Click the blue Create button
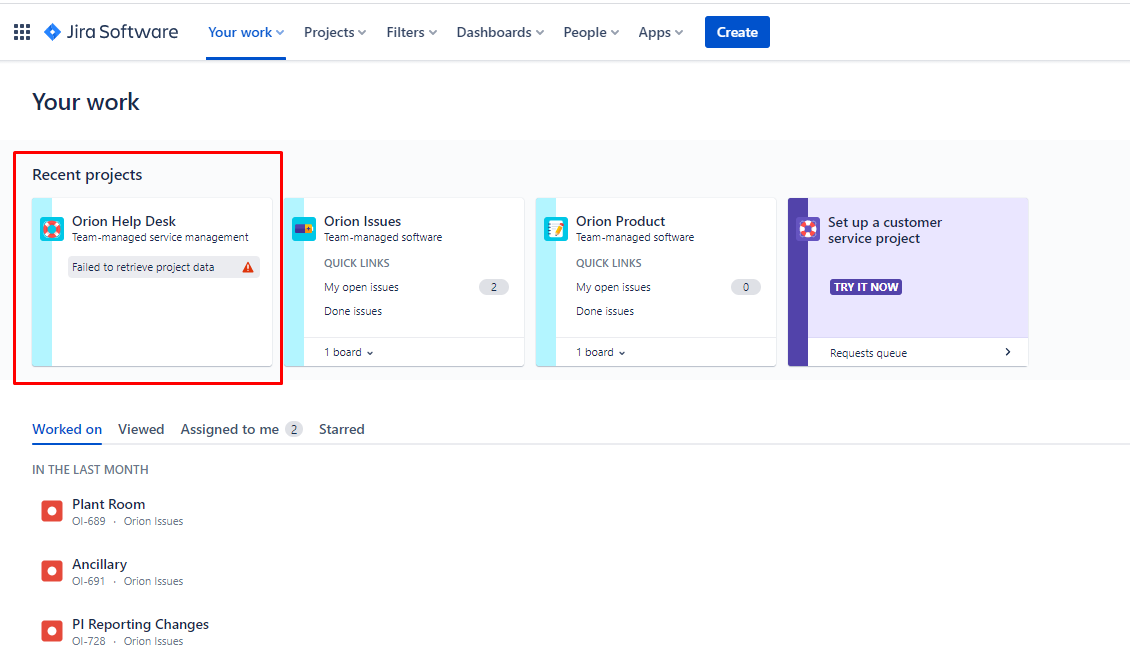The width and height of the screenshot is (1130, 659). (737, 32)
